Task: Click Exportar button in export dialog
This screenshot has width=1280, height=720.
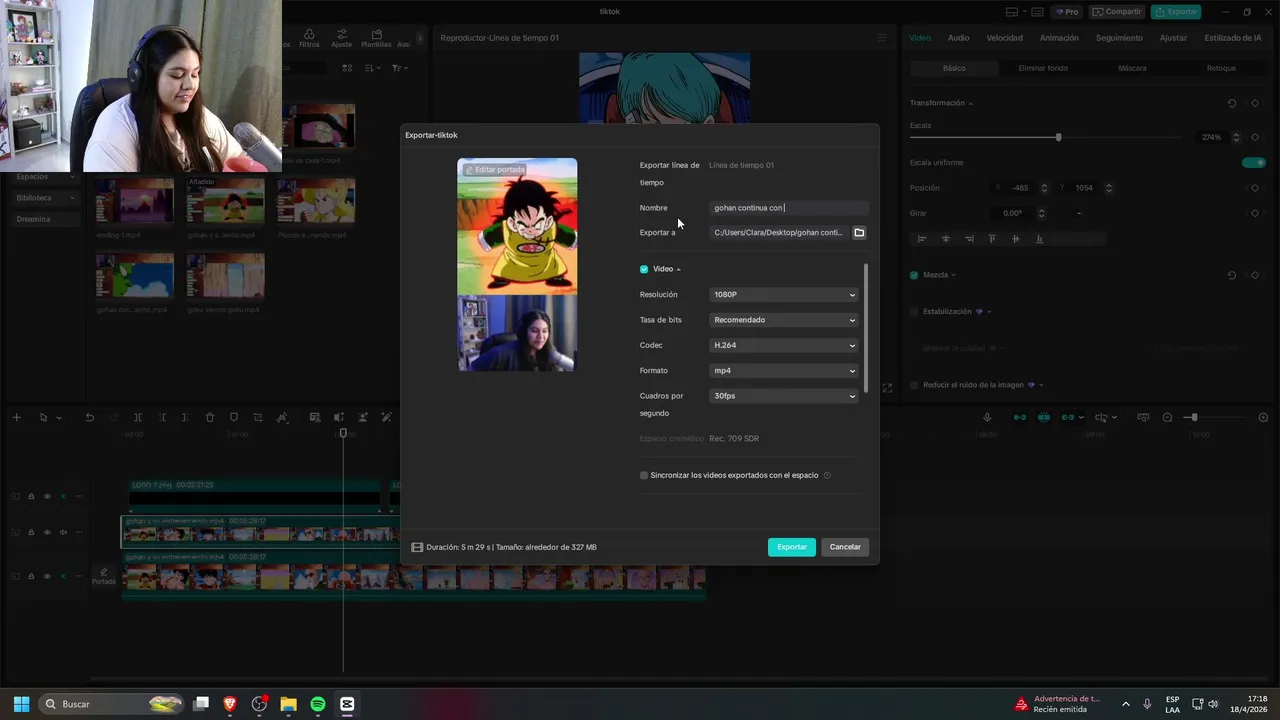Action: coord(792,547)
